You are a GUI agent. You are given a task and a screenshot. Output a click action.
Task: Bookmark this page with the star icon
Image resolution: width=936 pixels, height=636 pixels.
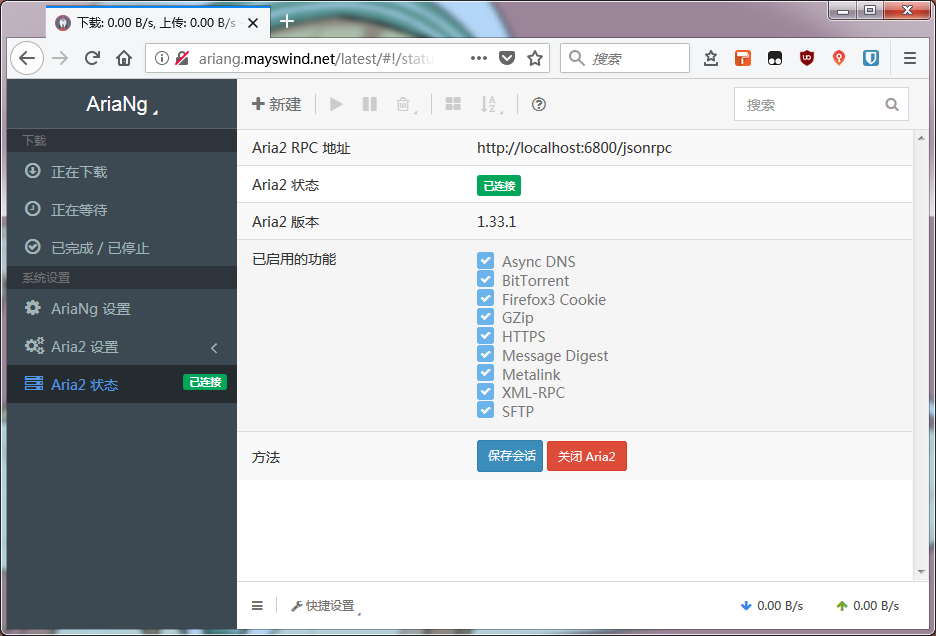click(x=535, y=58)
